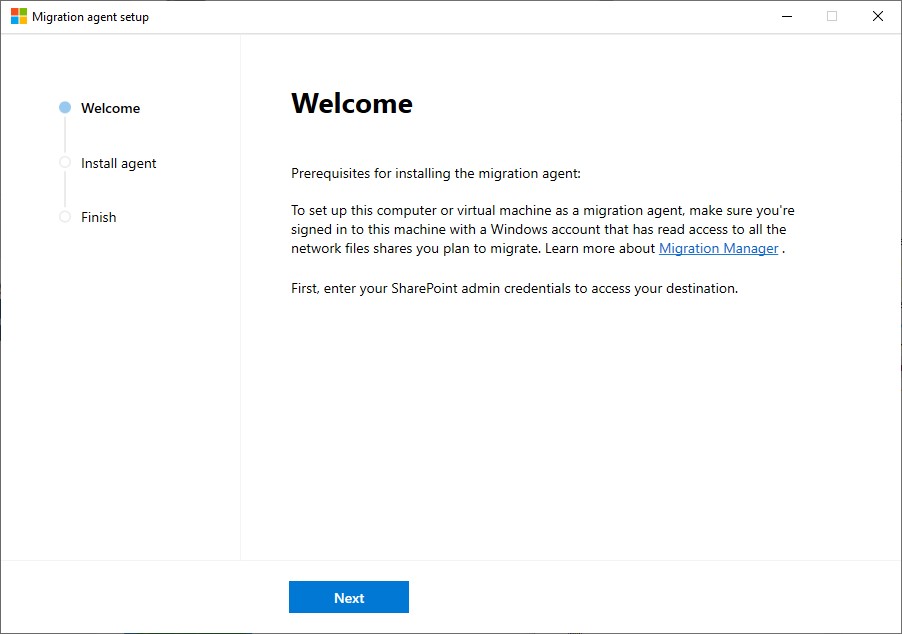Click the "Prerequisites for installing" text line
The width and height of the screenshot is (902, 634).
pos(435,173)
